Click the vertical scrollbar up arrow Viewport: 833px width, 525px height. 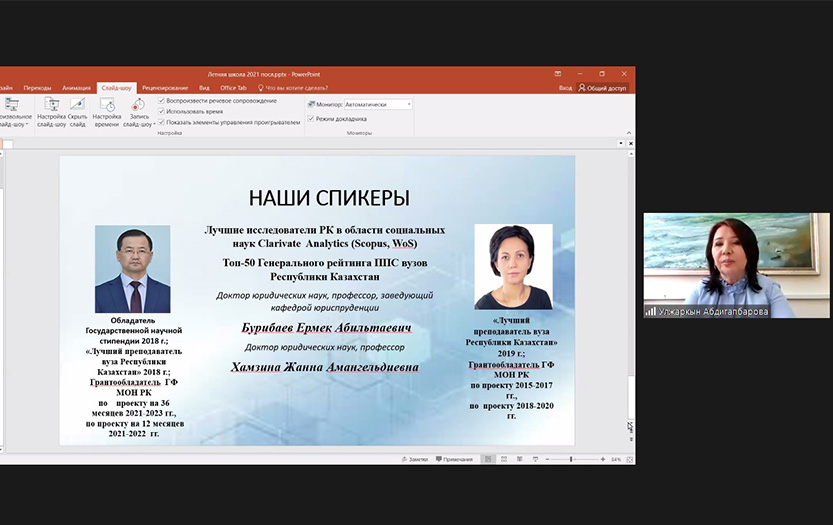tap(631, 154)
